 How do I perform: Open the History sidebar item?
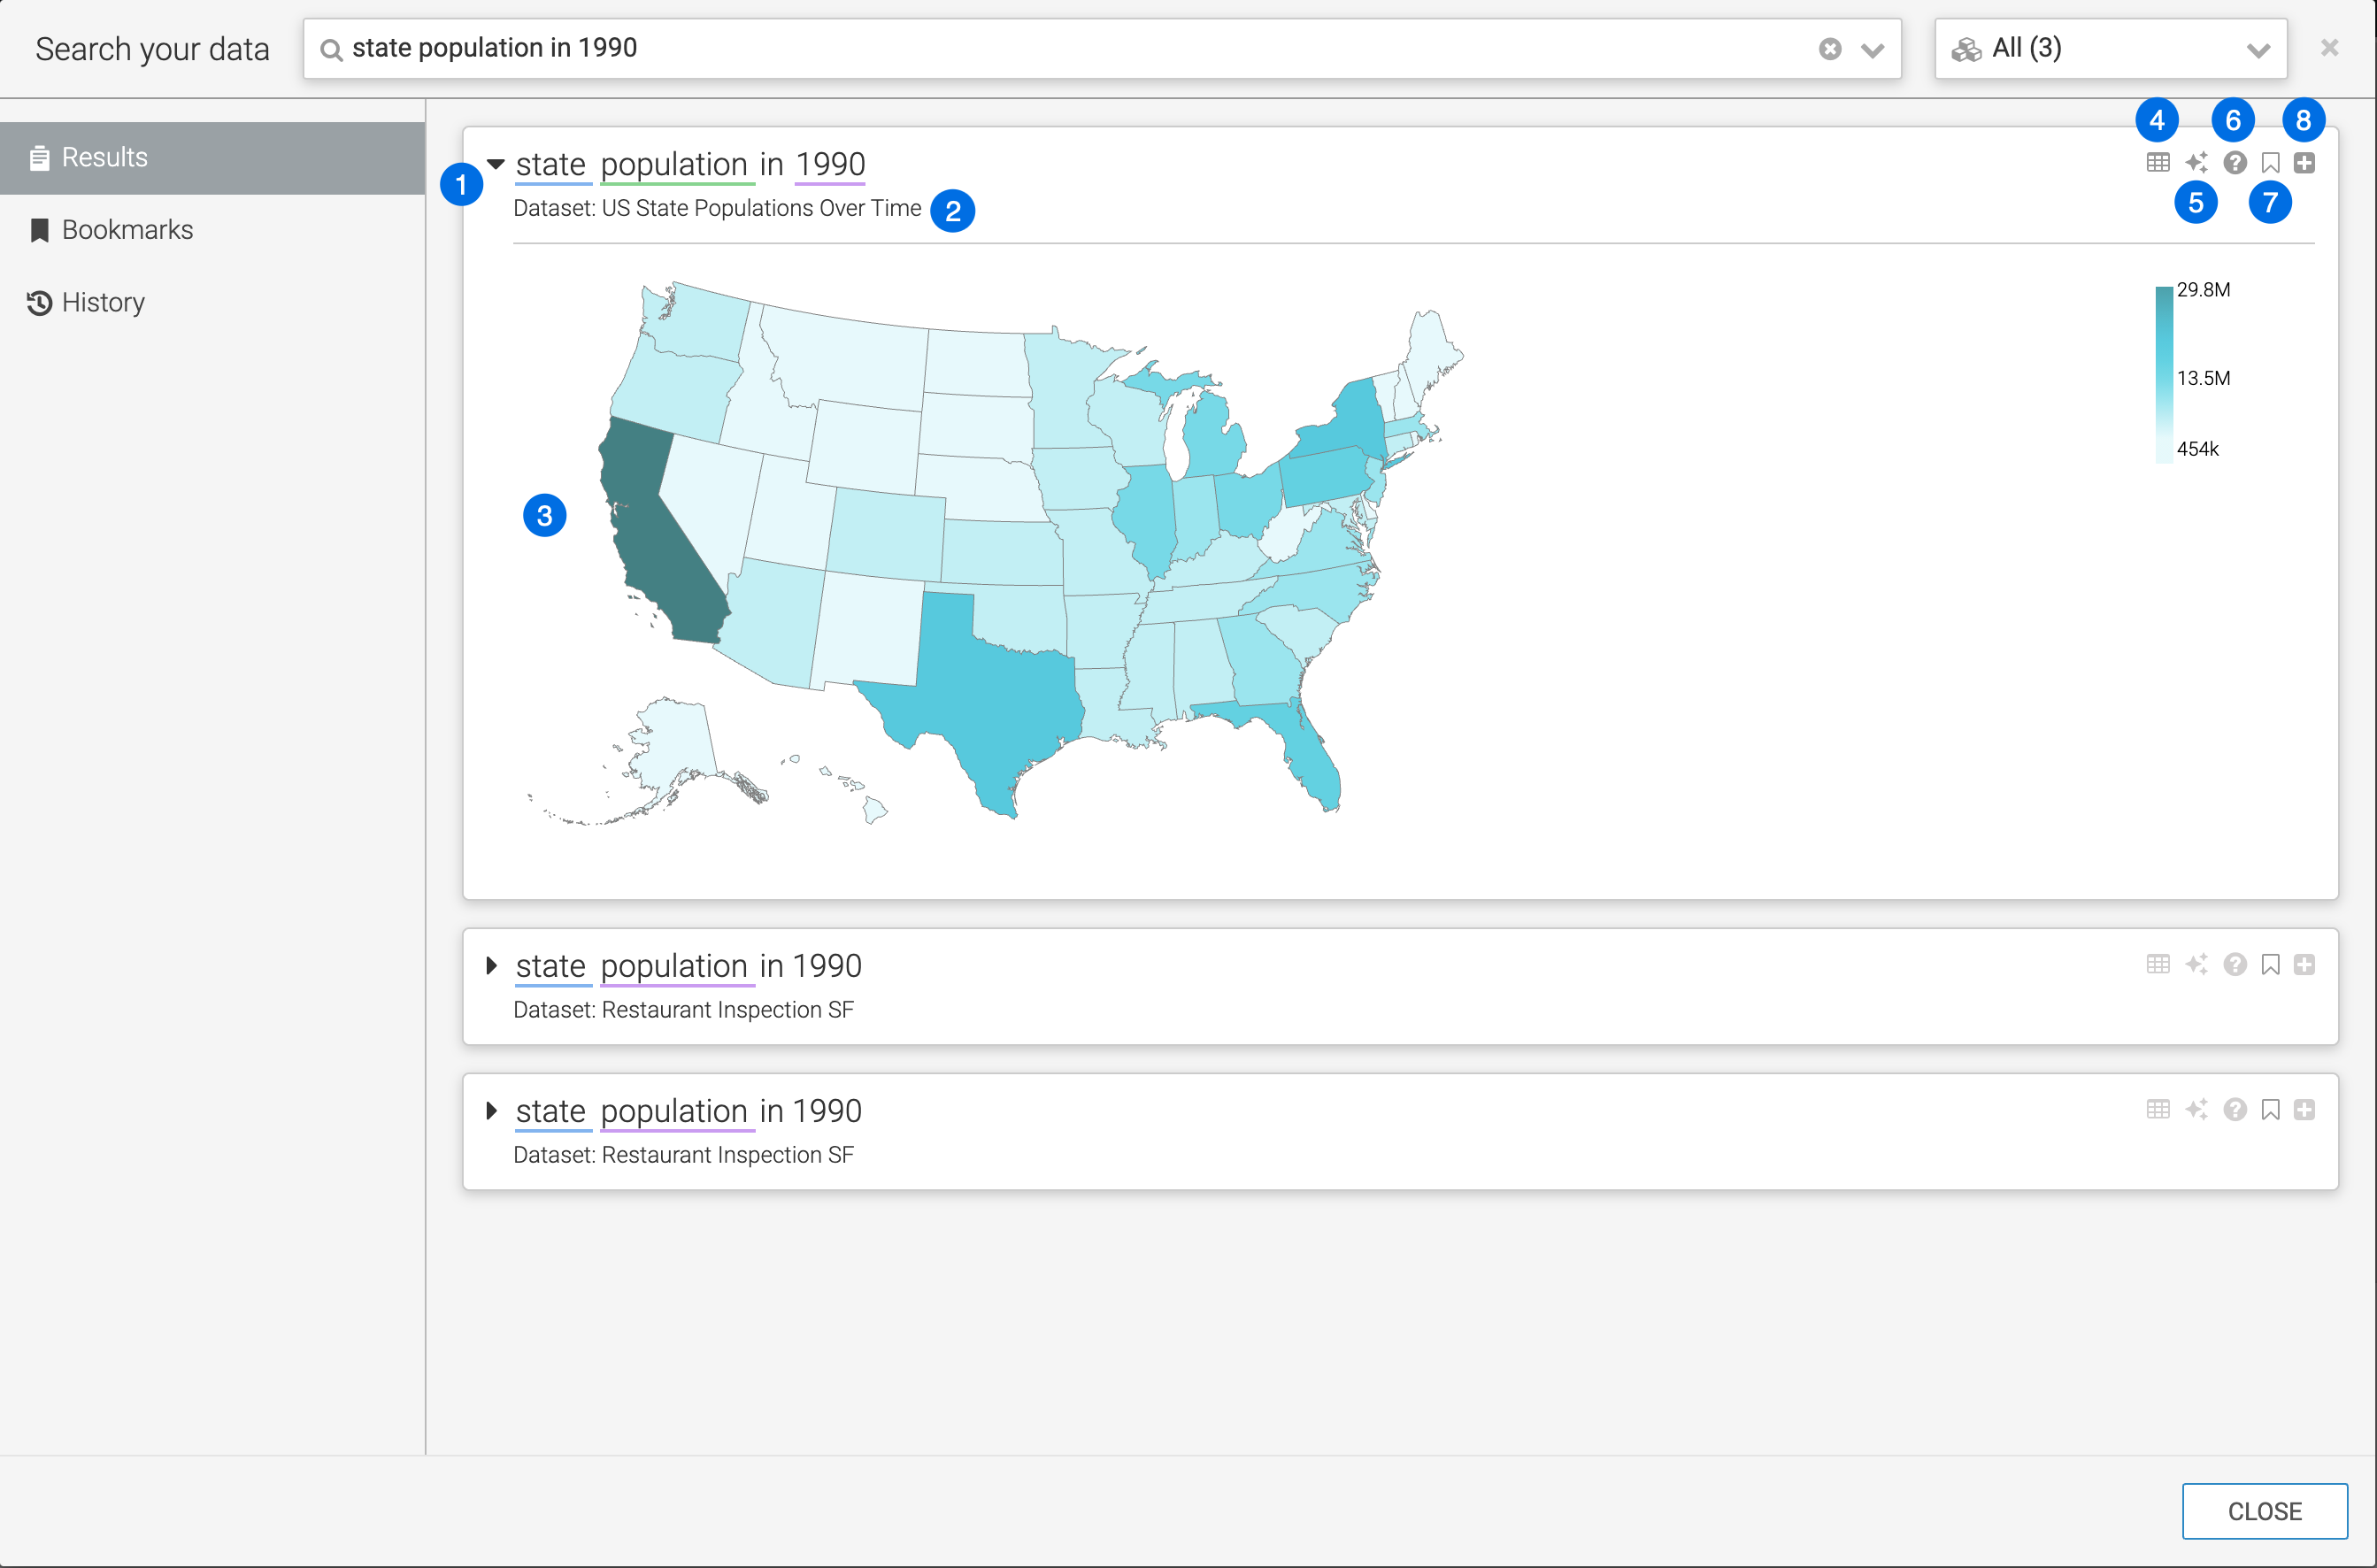tap(103, 302)
